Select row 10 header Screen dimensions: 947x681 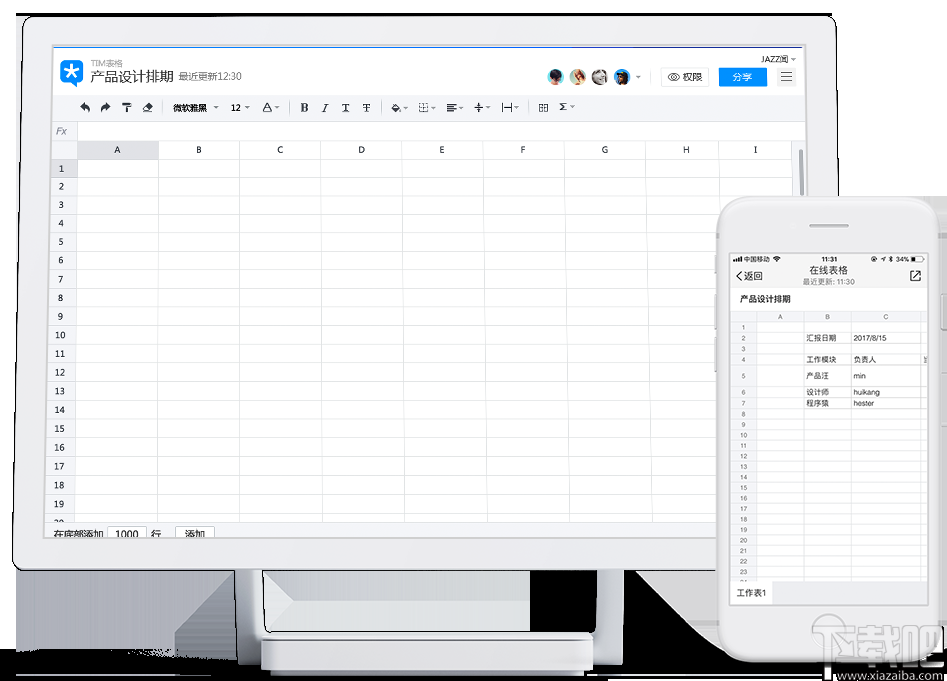(60, 335)
